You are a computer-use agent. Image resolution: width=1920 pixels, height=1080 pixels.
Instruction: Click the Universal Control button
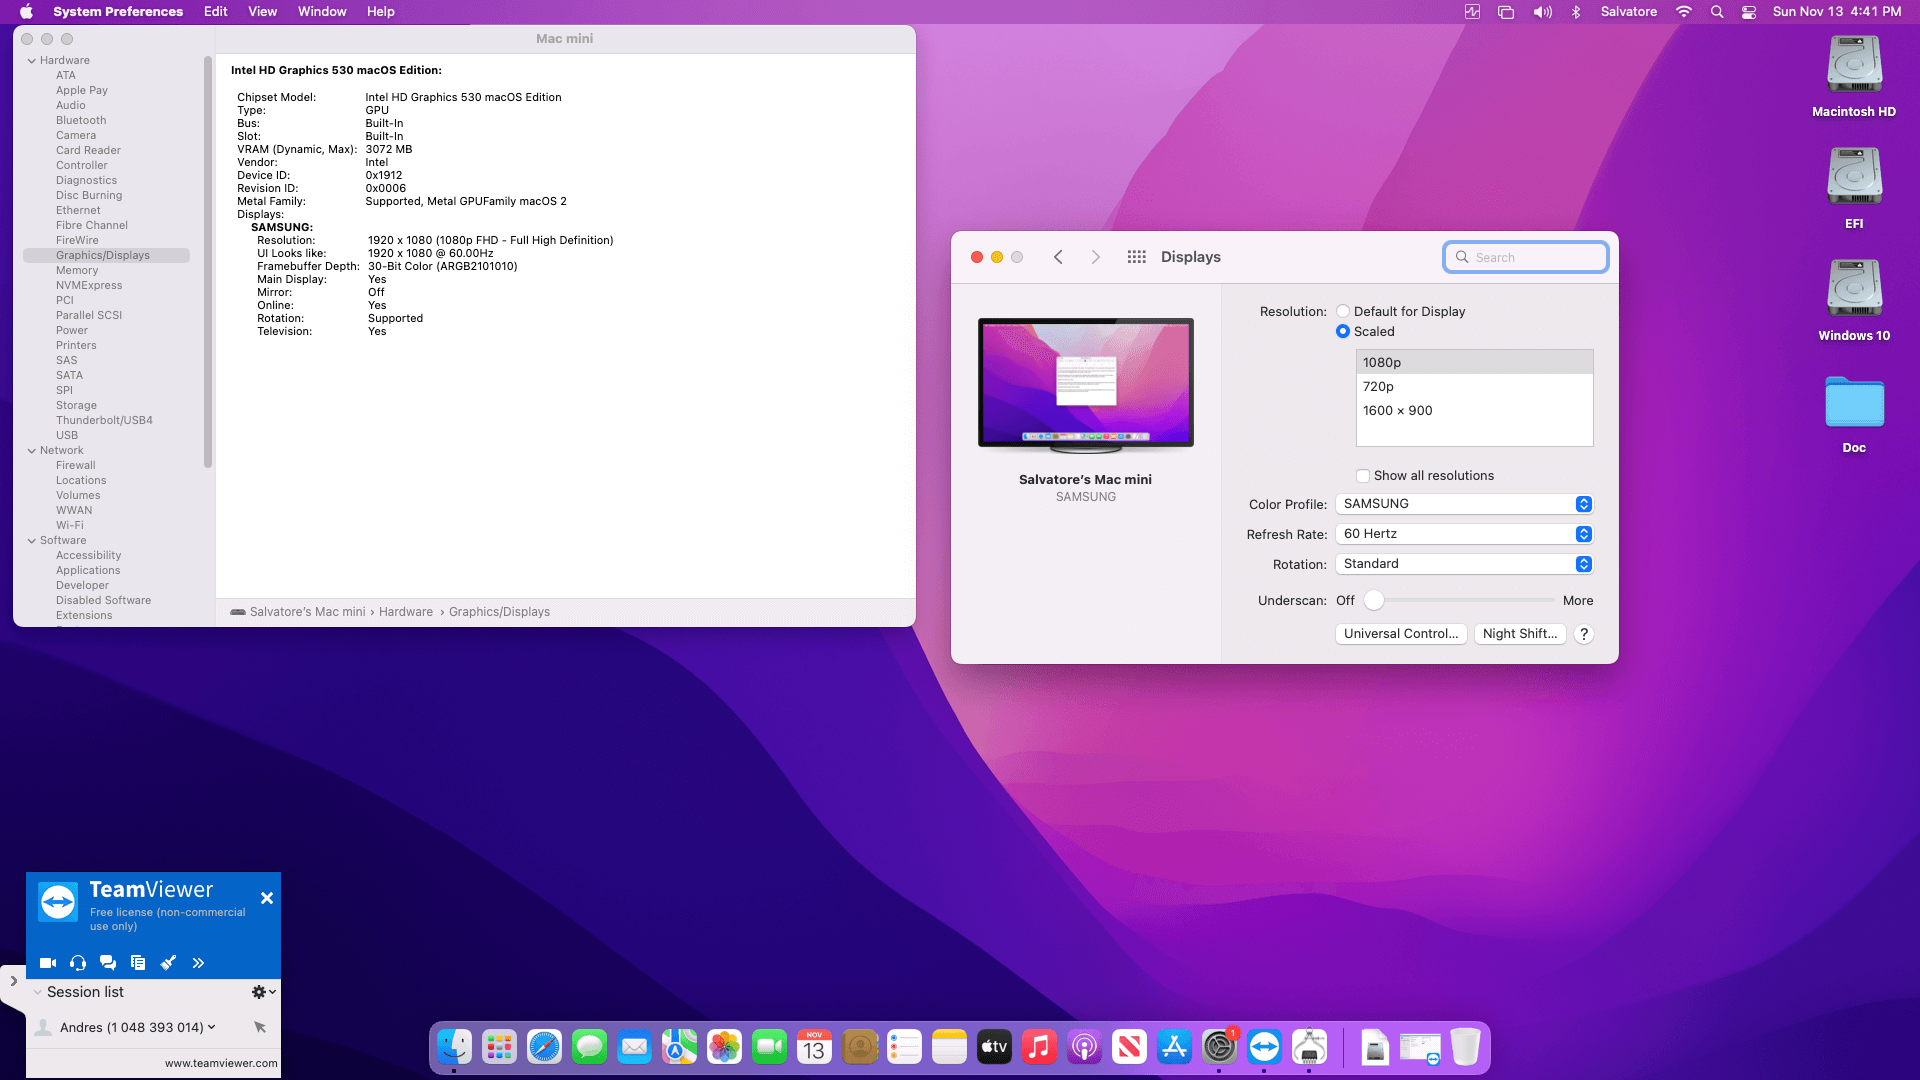(x=1401, y=634)
